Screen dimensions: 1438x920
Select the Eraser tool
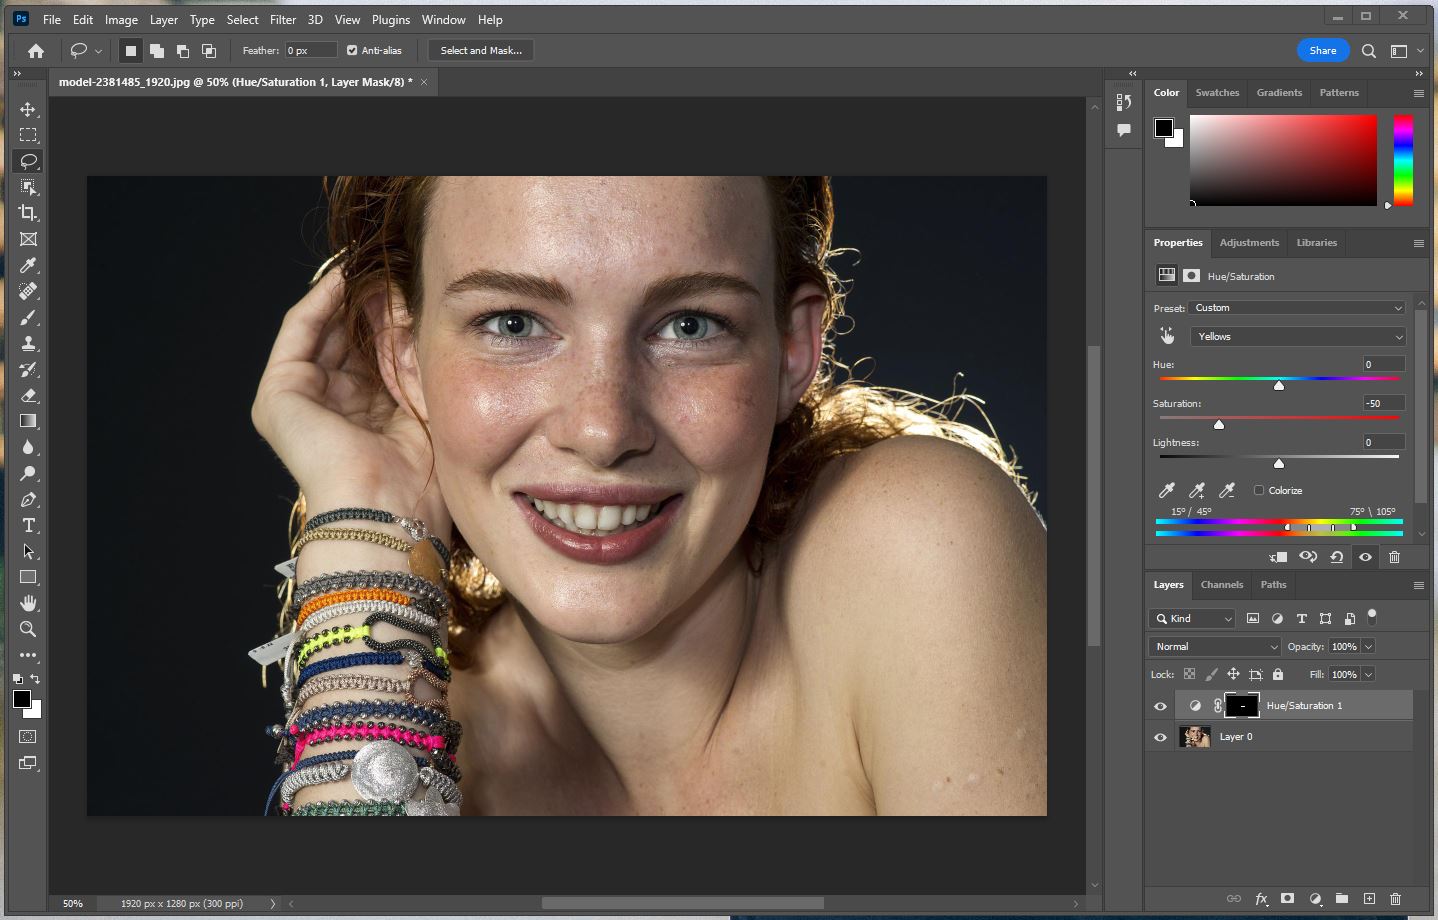pos(28,395)
